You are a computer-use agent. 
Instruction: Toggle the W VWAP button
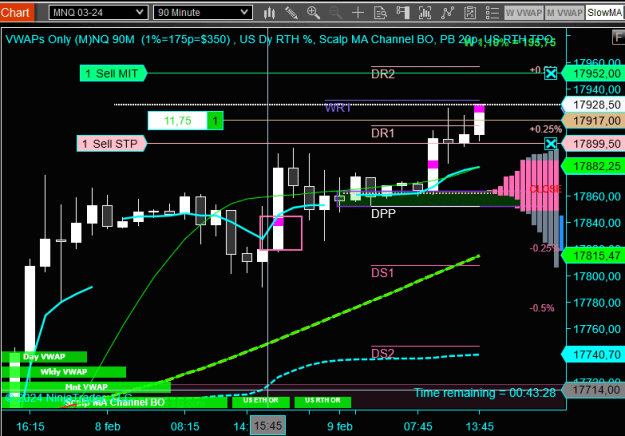(x=523, y=13)
